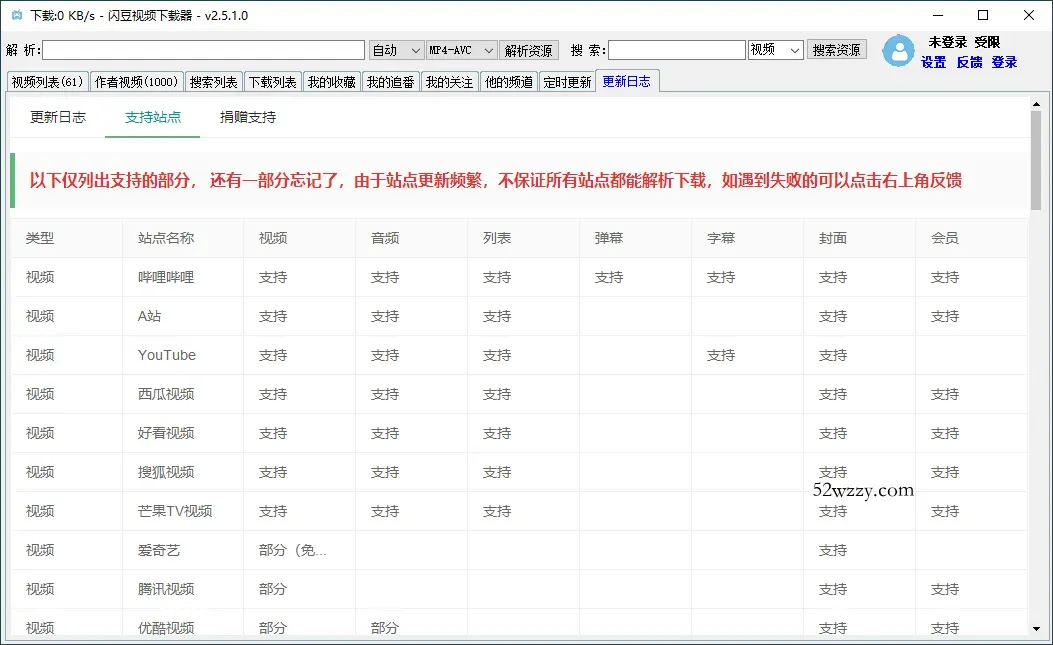Open the 设置 link
This screenshot has width=1053, height=645.
pos(933,62)
